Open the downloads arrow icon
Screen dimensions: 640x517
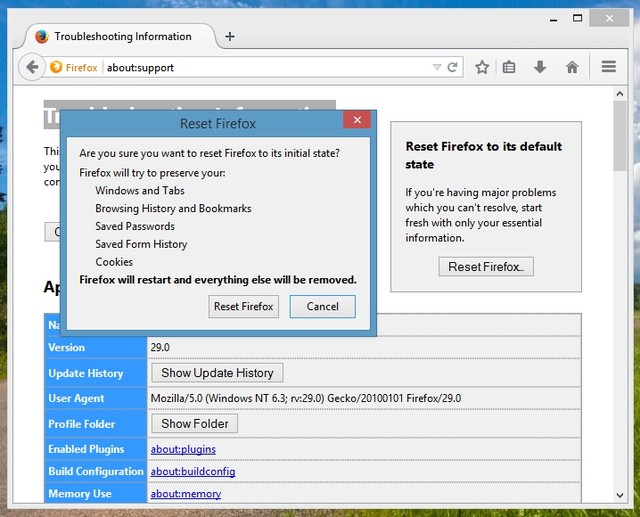pyautogui.click(x=540, y=67)
